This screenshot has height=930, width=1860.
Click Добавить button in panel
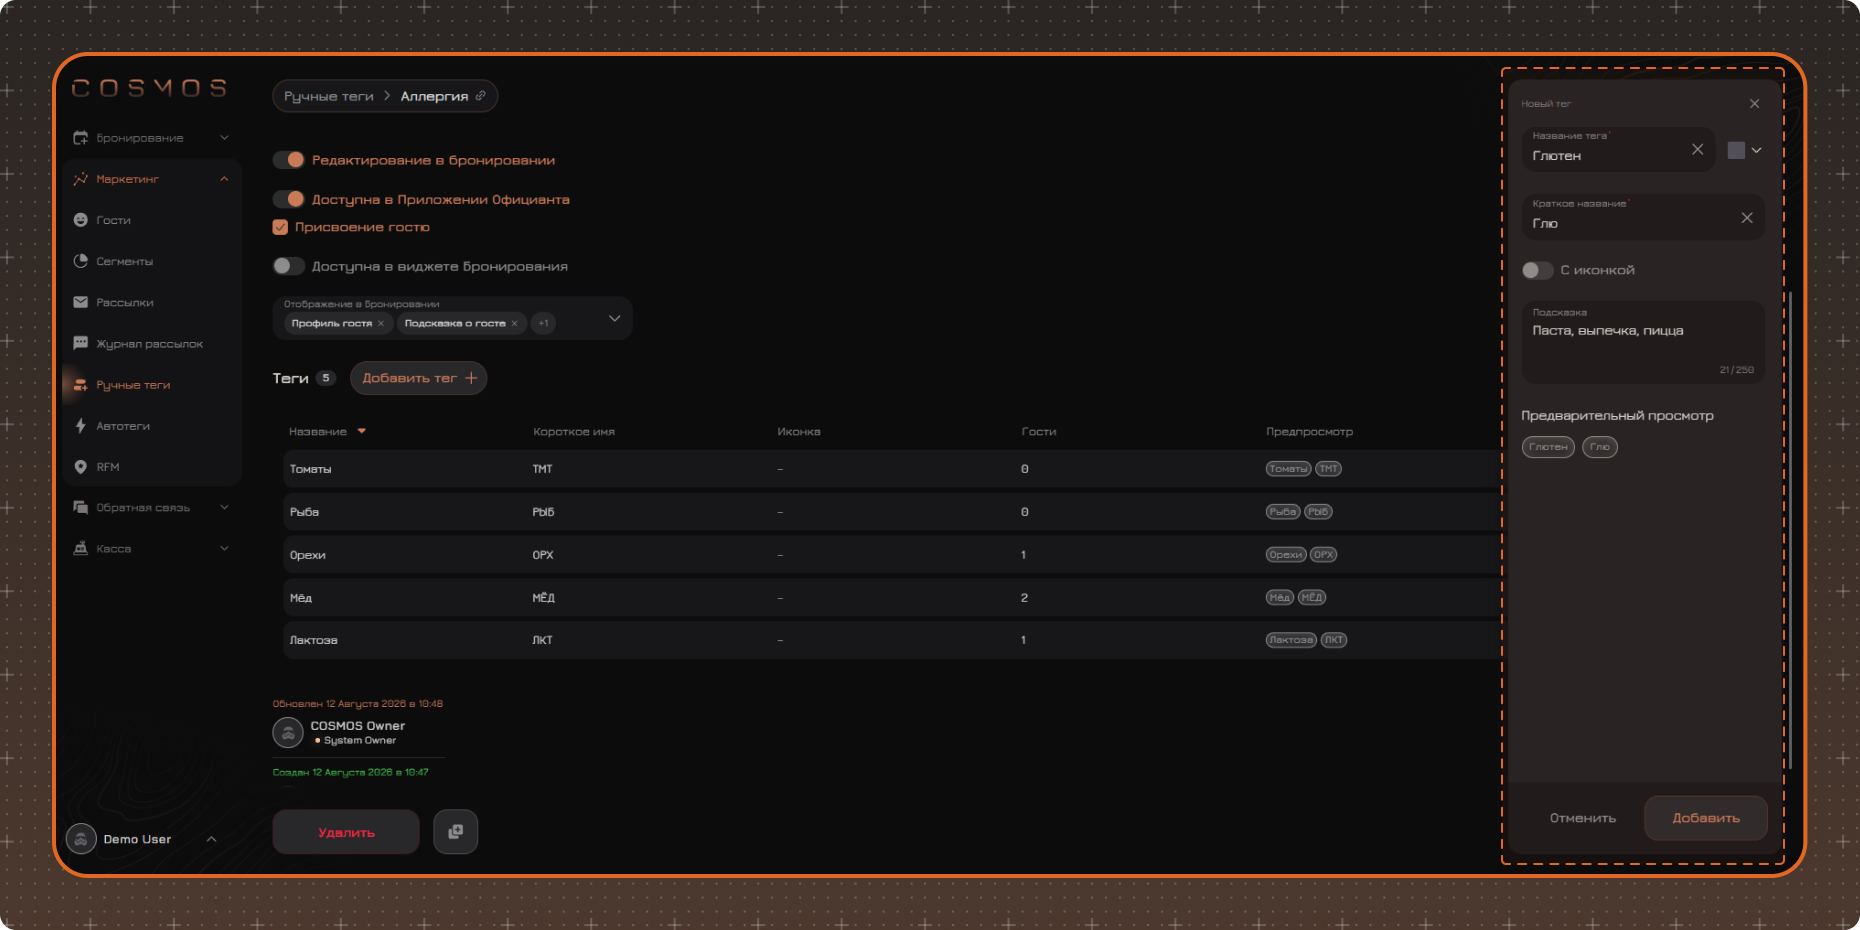point(1706,818)
